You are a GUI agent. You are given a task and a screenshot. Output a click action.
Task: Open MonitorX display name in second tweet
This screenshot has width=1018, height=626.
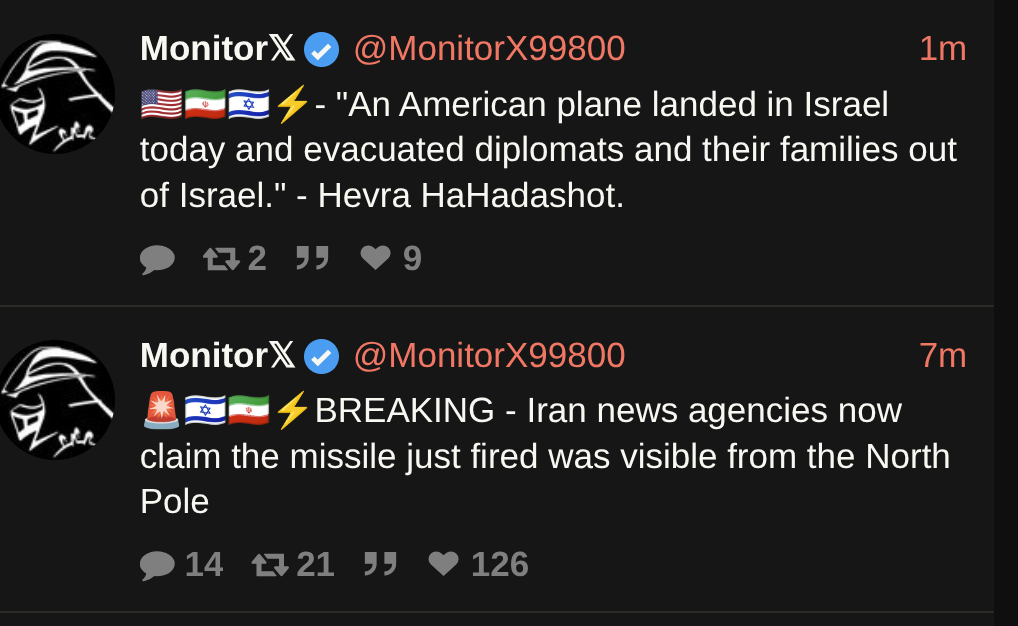pos(217,355)
